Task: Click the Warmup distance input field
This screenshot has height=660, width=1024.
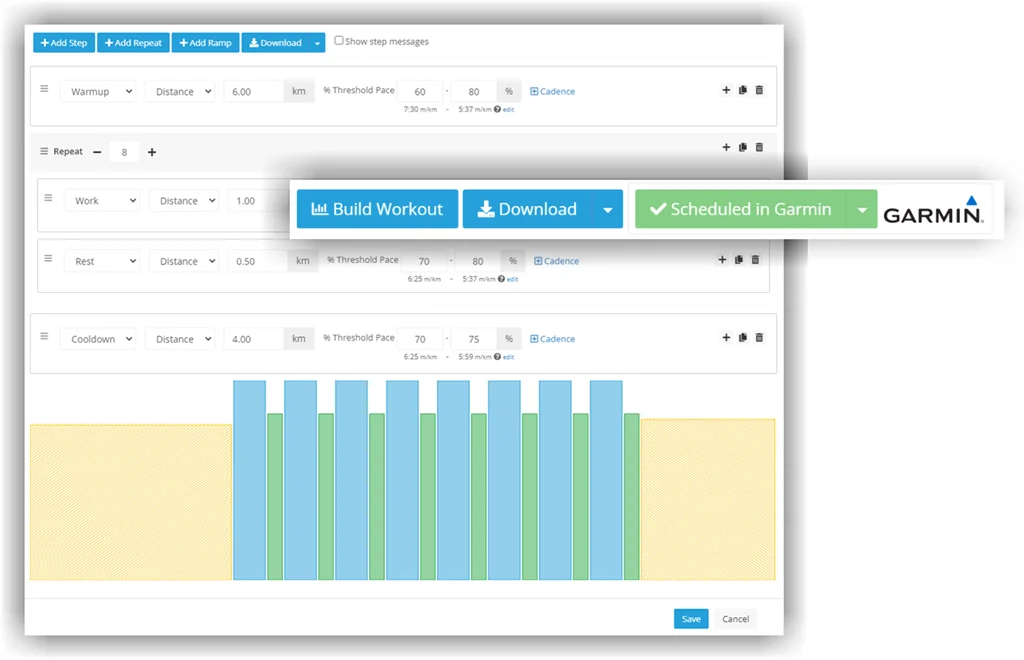Action: pyautogui.click(x=253, y=92)
